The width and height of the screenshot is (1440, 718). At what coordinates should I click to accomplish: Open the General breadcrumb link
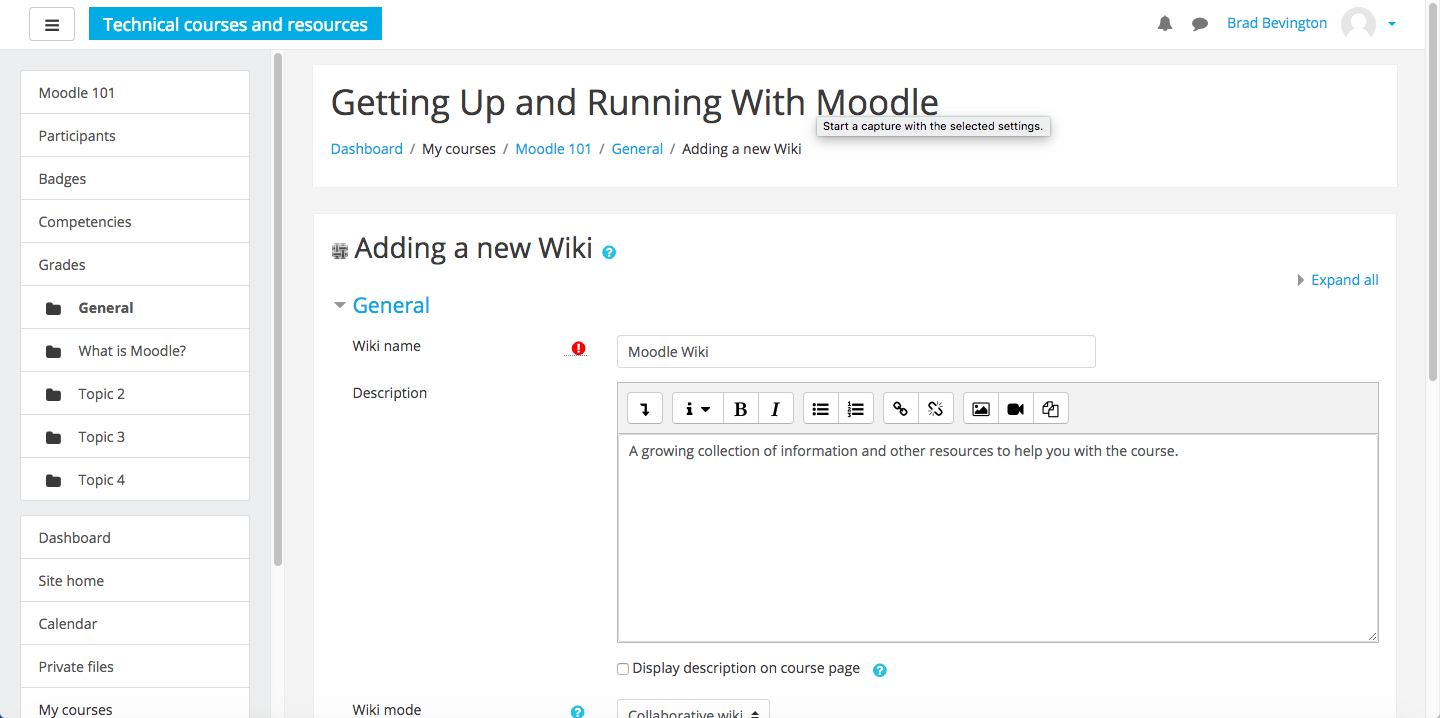[x=637, y=149]
